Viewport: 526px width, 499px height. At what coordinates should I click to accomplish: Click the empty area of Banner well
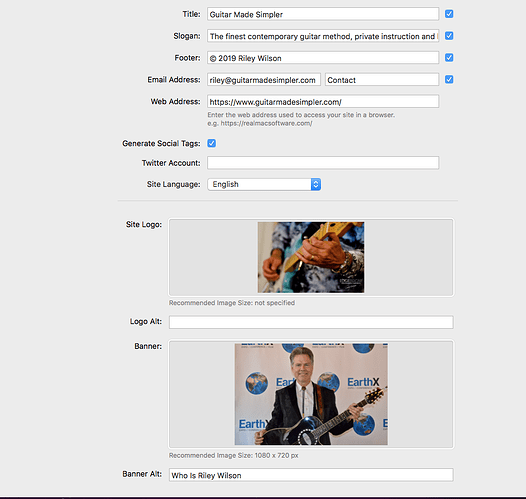click(420, 394)
